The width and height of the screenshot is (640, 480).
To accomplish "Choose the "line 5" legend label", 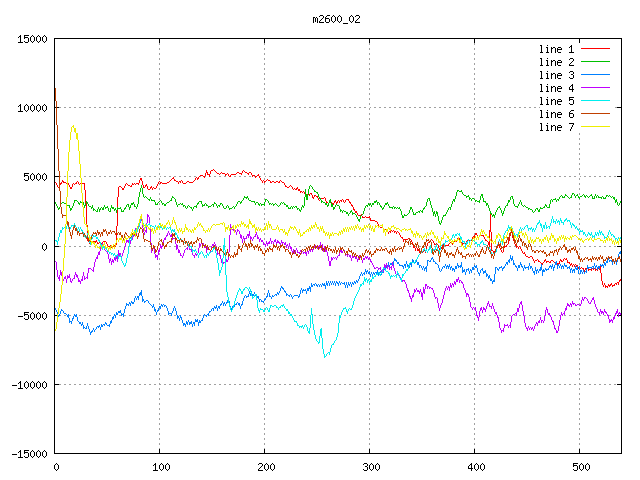I will (x=556, y=101).
